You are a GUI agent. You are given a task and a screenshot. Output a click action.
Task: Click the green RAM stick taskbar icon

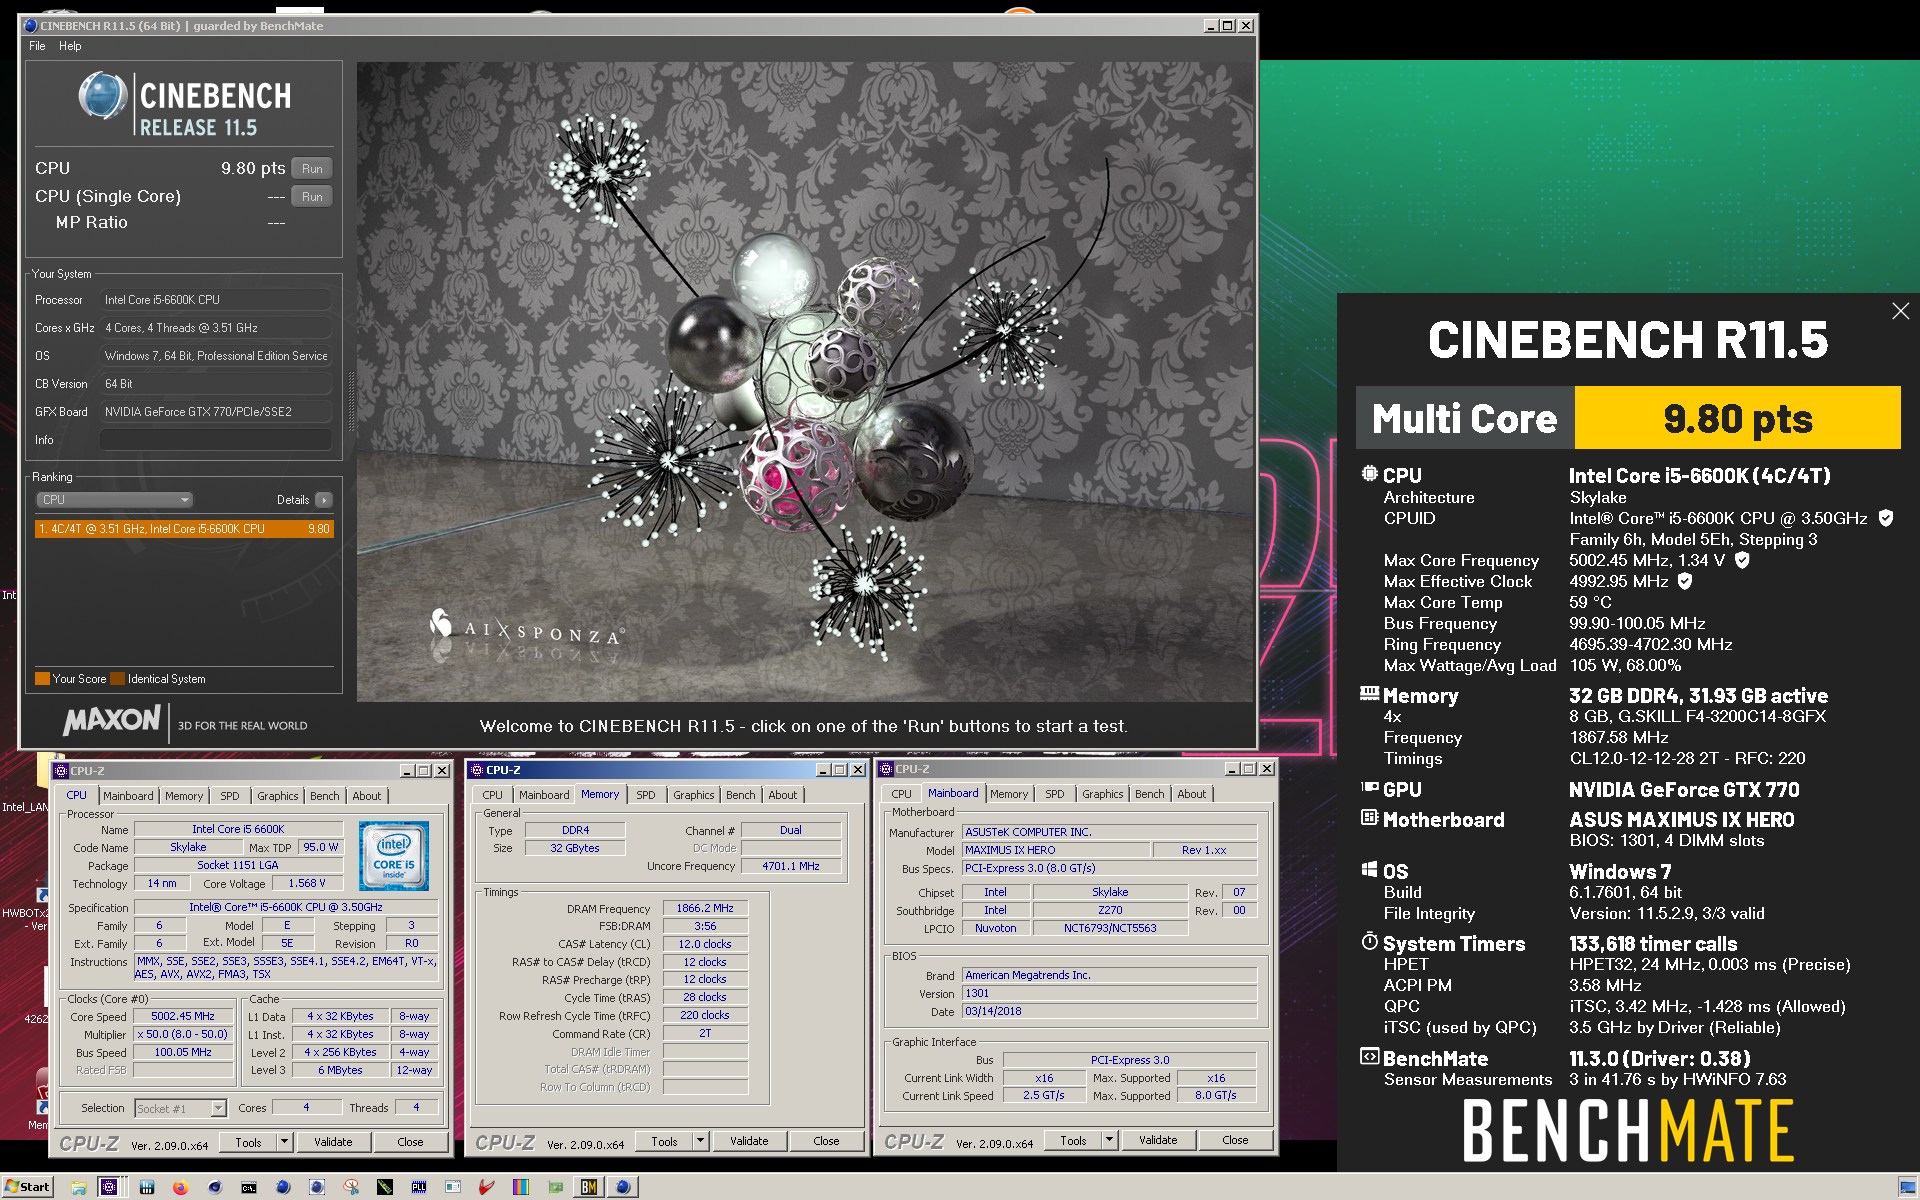pos(385,1187)
